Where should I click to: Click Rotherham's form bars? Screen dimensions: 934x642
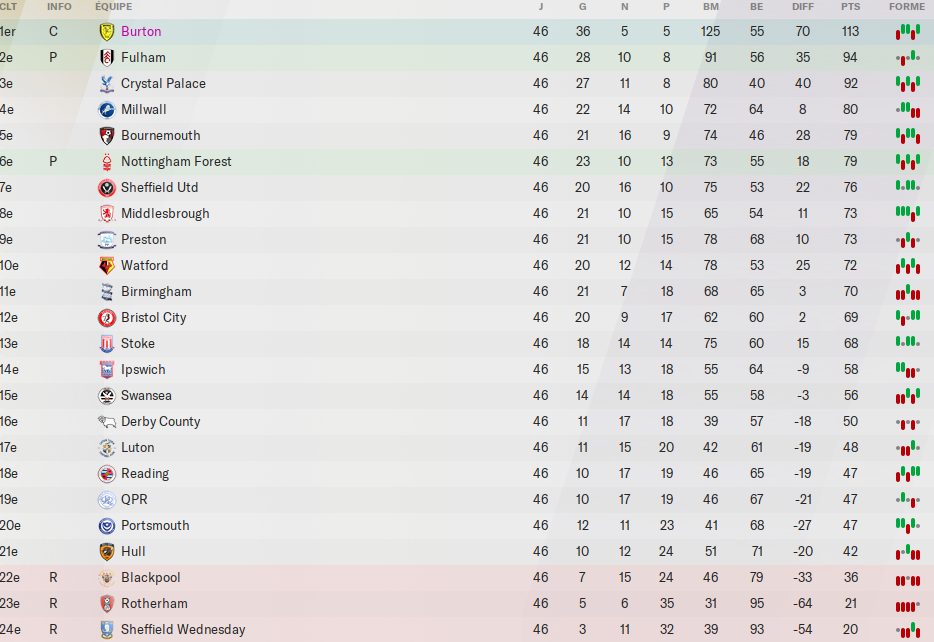click(907, 603)
